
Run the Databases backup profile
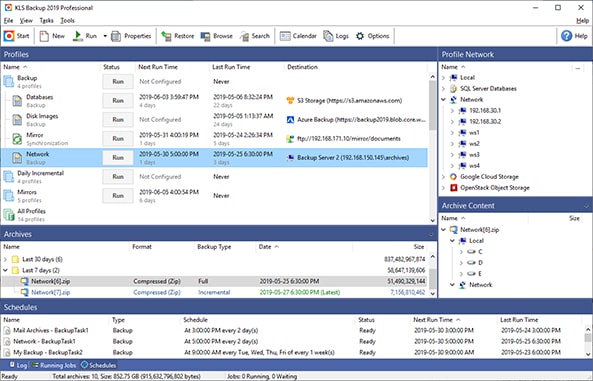click(118, 101)
